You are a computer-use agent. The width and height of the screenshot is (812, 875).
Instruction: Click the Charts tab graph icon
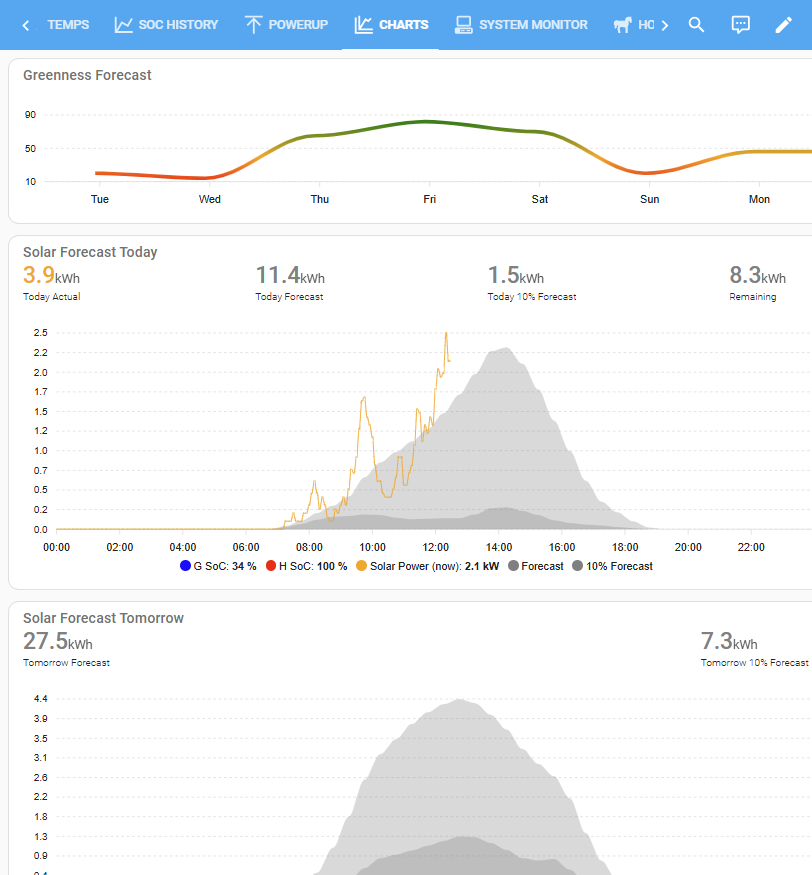363,25
